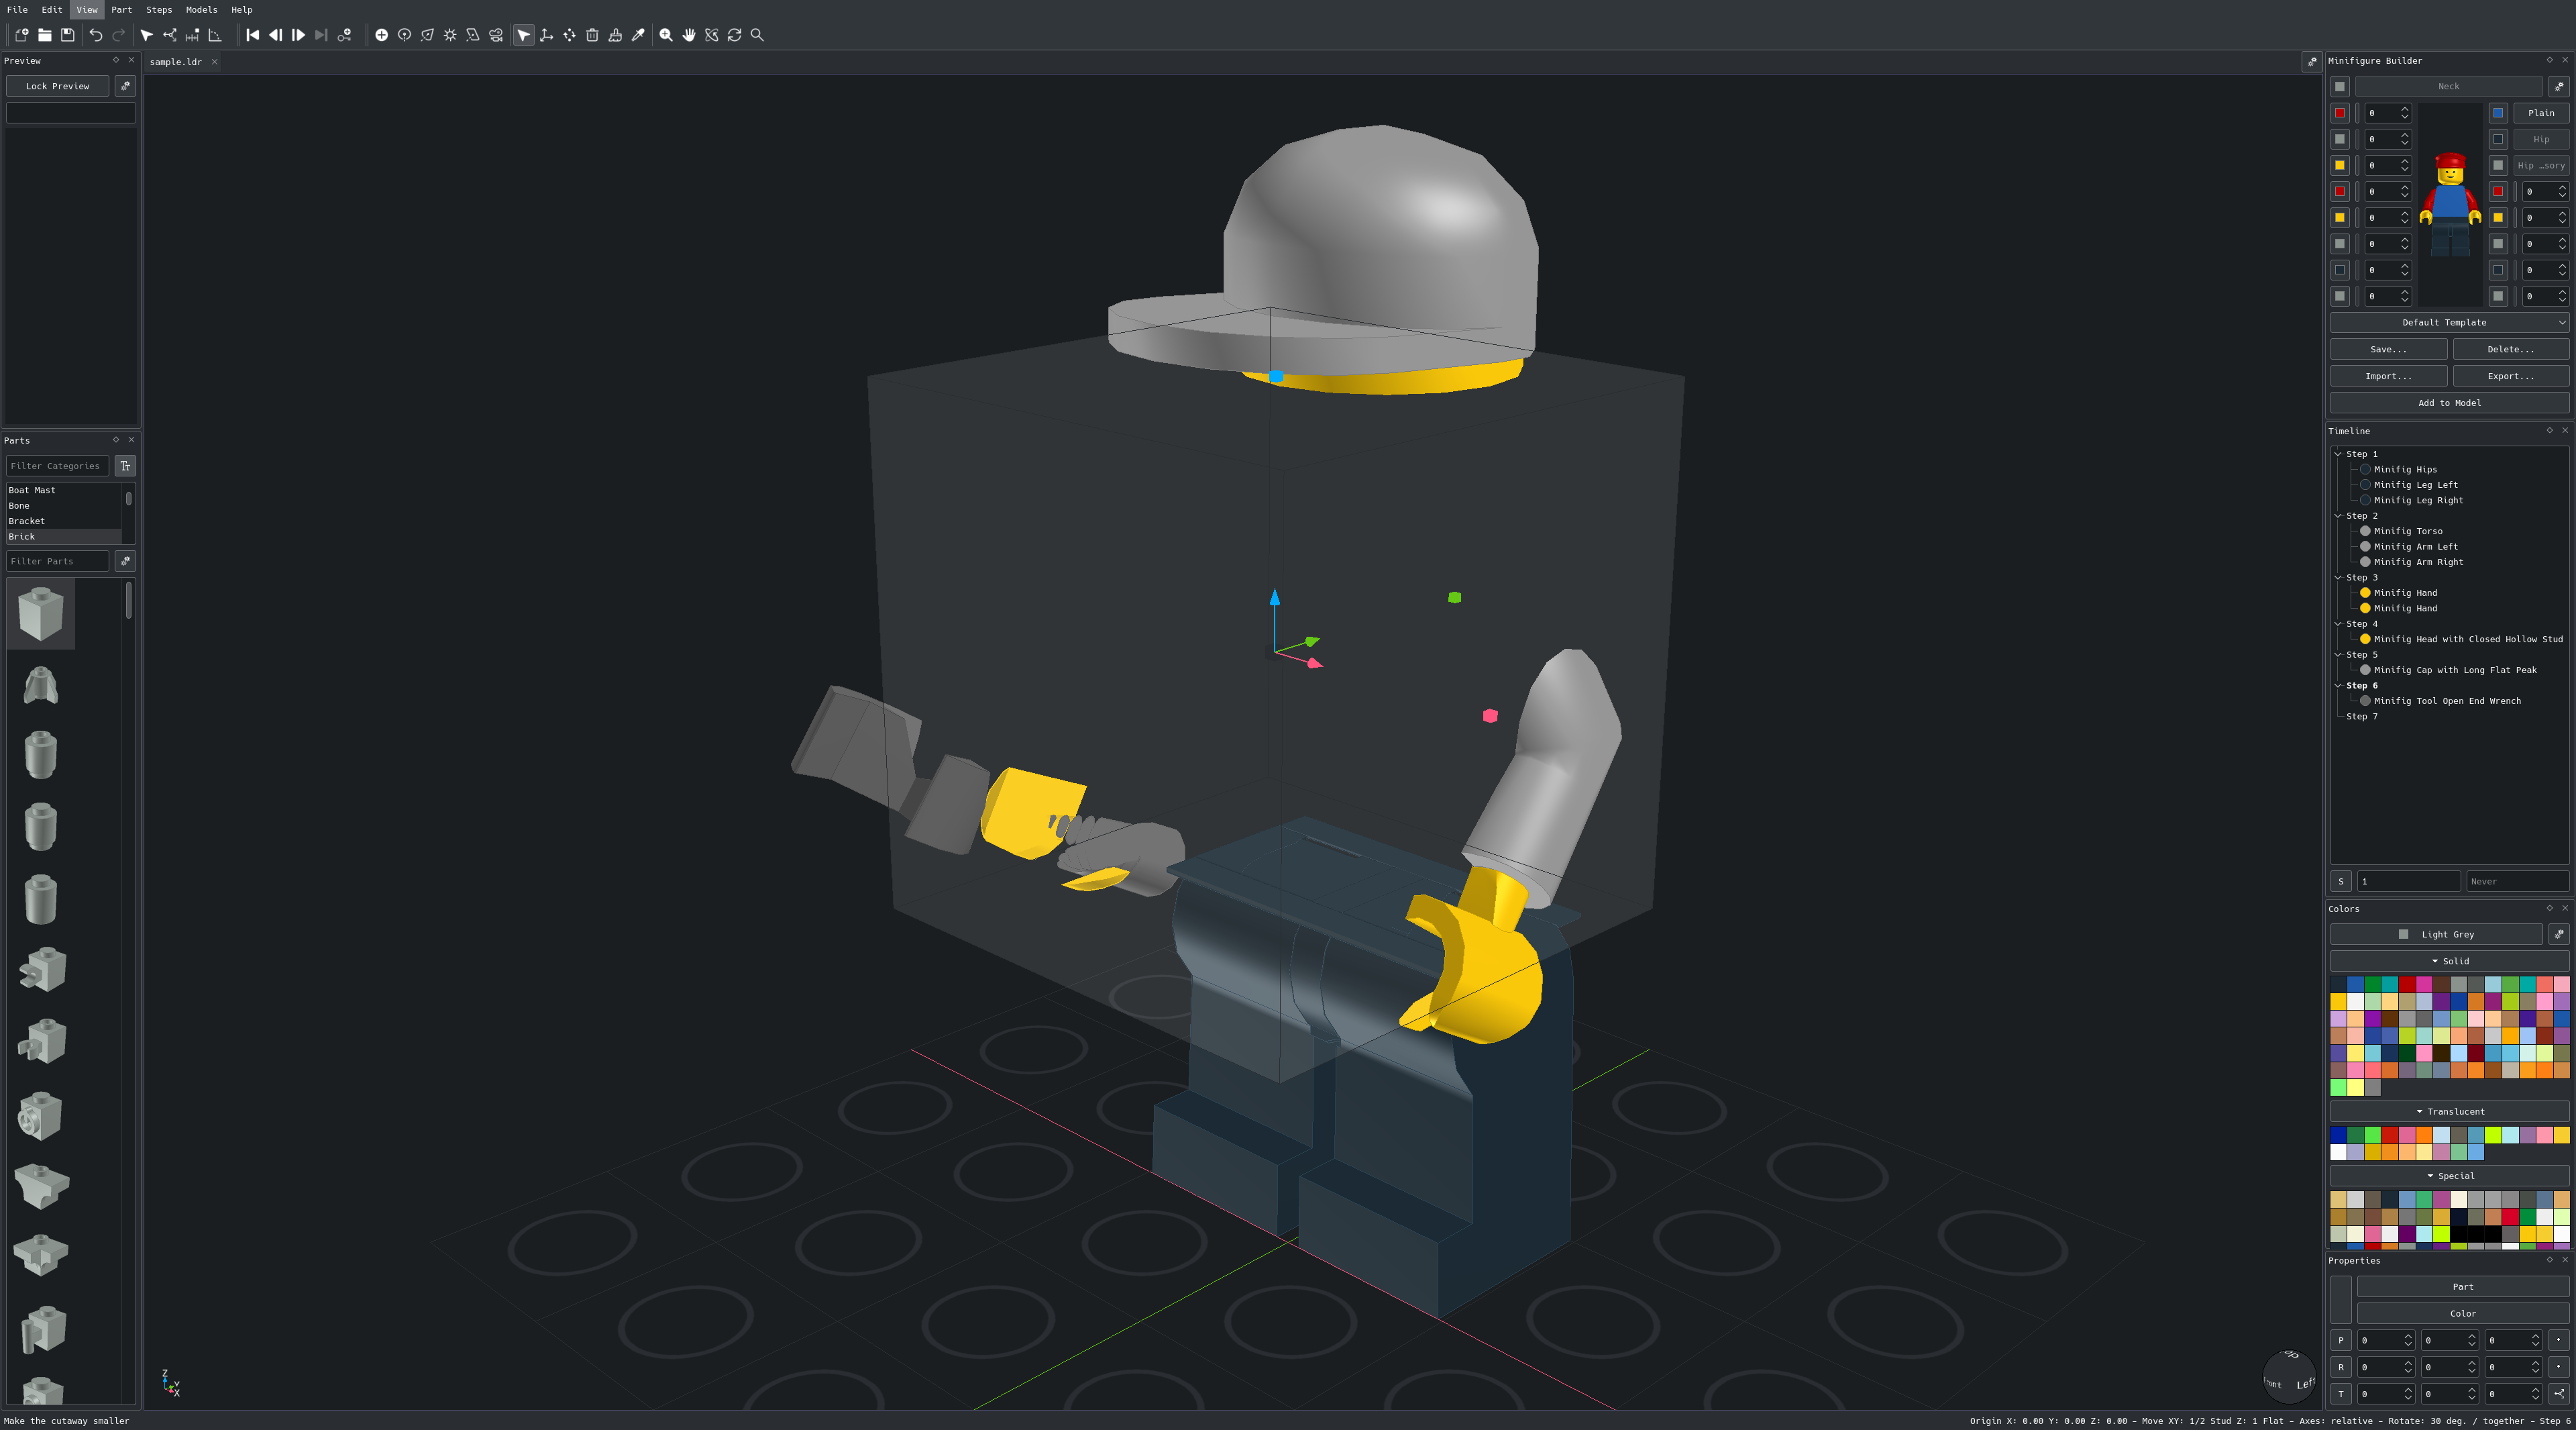Choose the Zoom Region magnifier tool
Screen dimensions: 2576x1430
coord(757,35)
